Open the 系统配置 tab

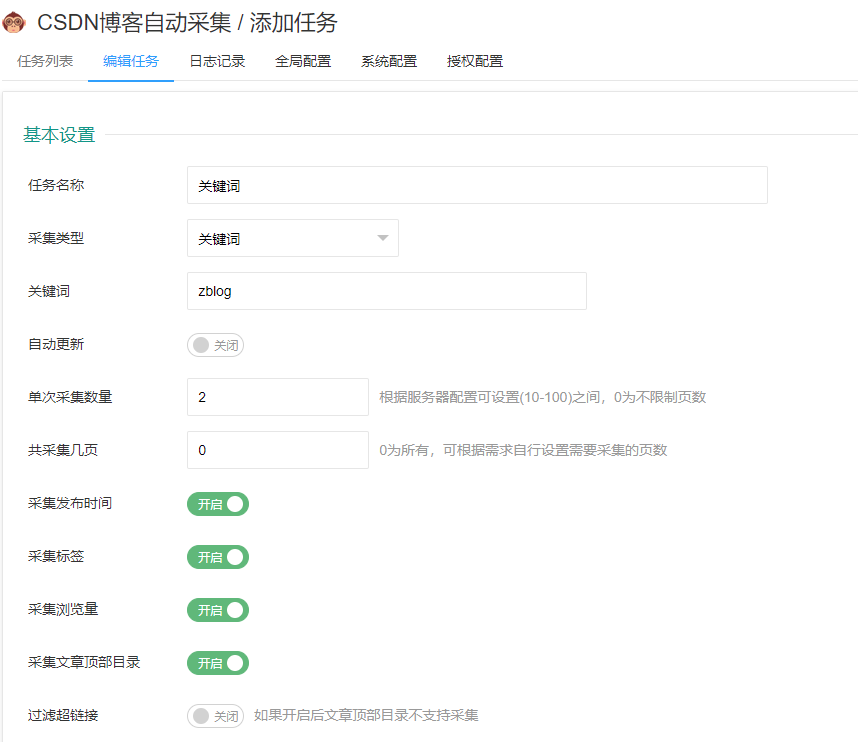coord(389,61)
